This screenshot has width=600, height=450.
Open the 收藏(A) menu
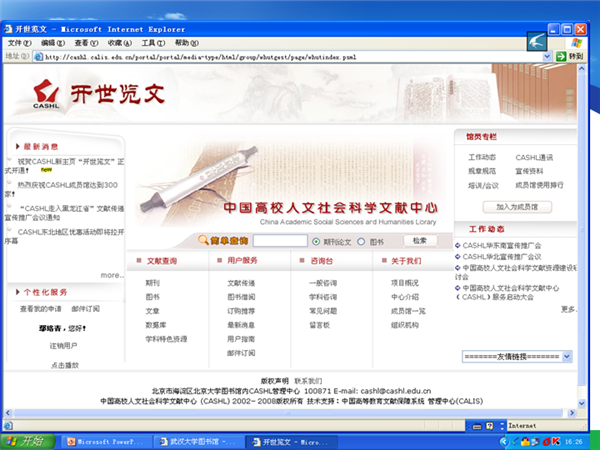(x=120, y=43)
